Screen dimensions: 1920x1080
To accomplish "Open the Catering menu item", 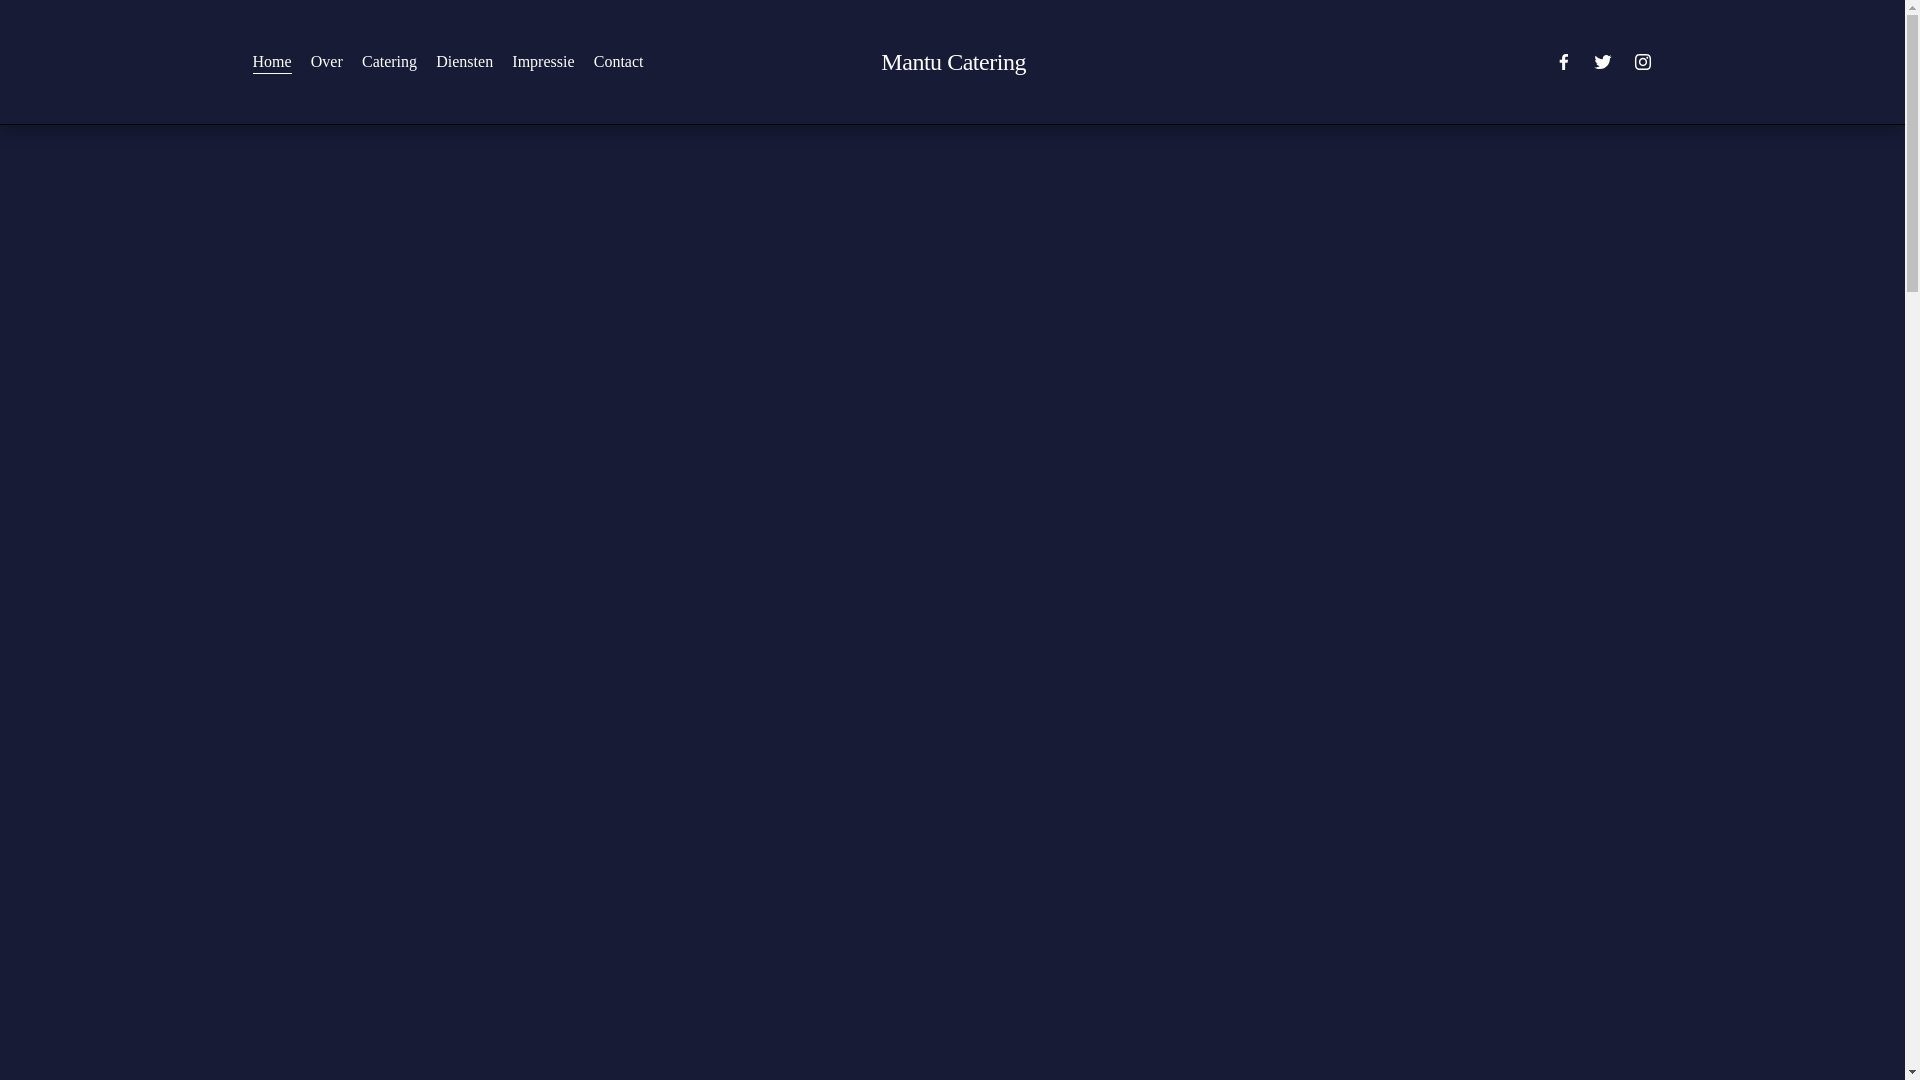I will (389, 62).
